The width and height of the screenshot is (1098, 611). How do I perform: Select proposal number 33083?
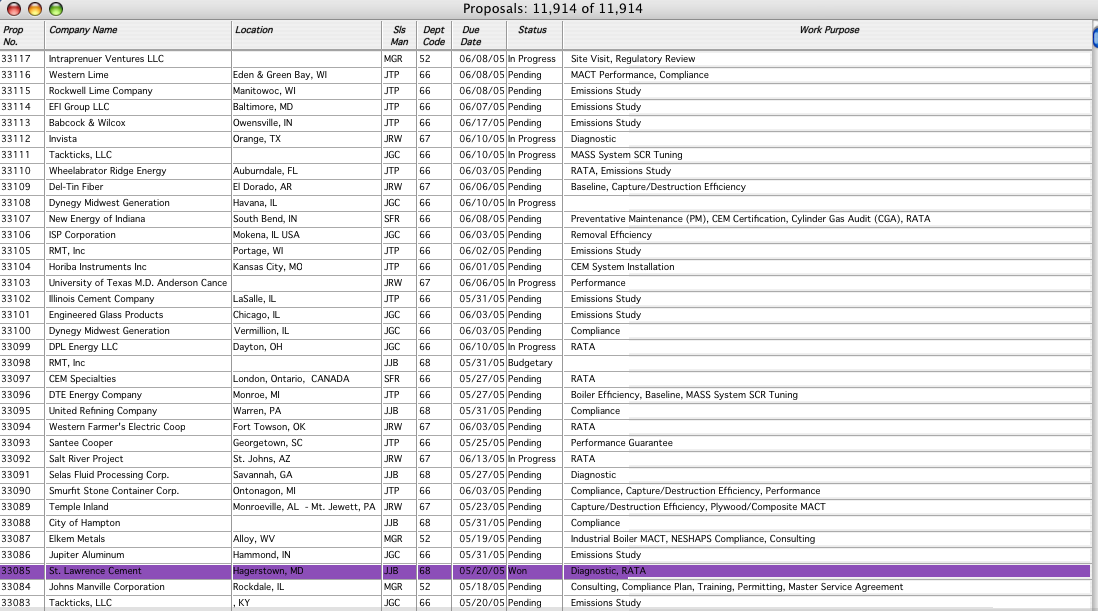pos(16,603)
